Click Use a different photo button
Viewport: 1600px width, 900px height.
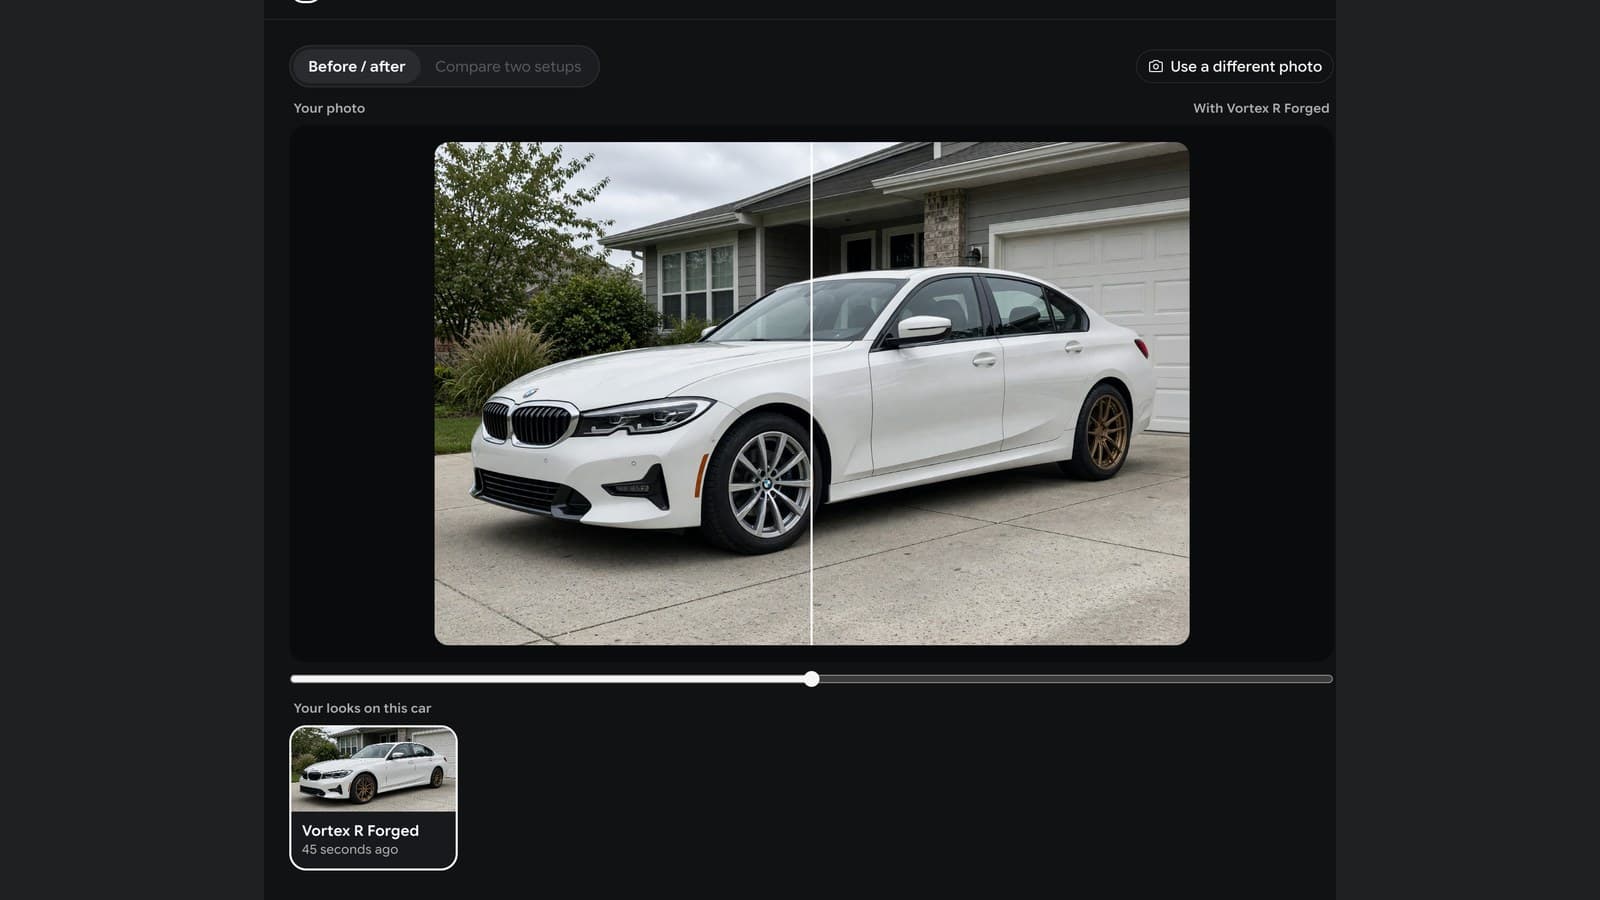point(1234,66)
